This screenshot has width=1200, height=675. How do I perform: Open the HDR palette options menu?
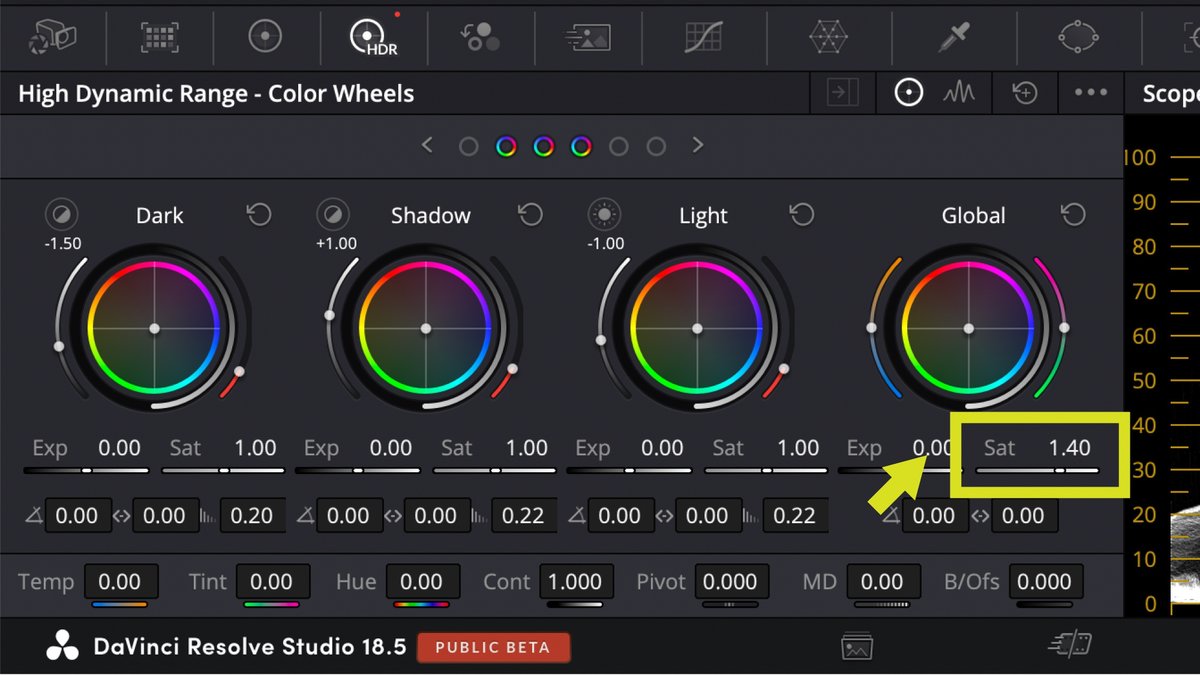(x=1089, y=92)
